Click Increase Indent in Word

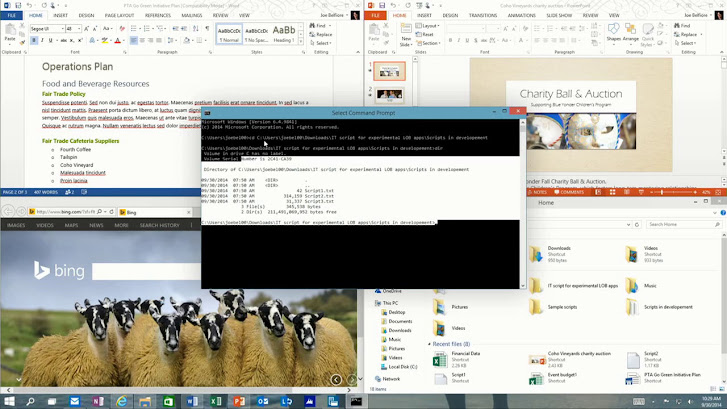pos(184,29)
